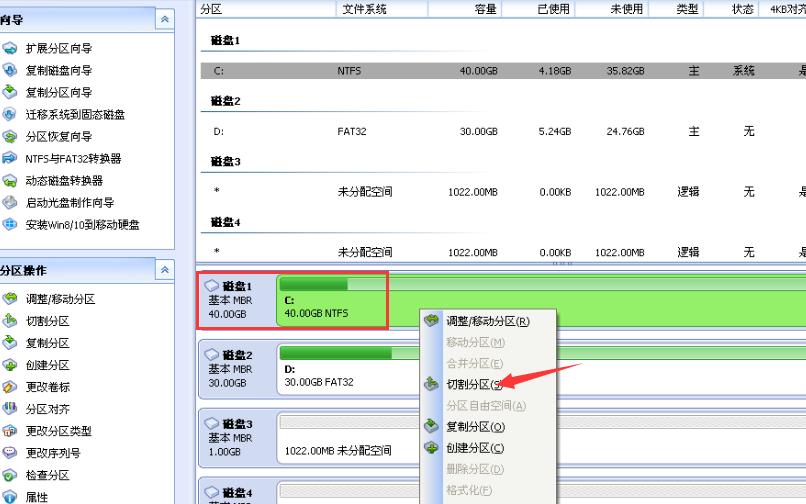Choose 切割分区(S) in the context menu
Screen dimensions: 806x504
tap(474, 385)
